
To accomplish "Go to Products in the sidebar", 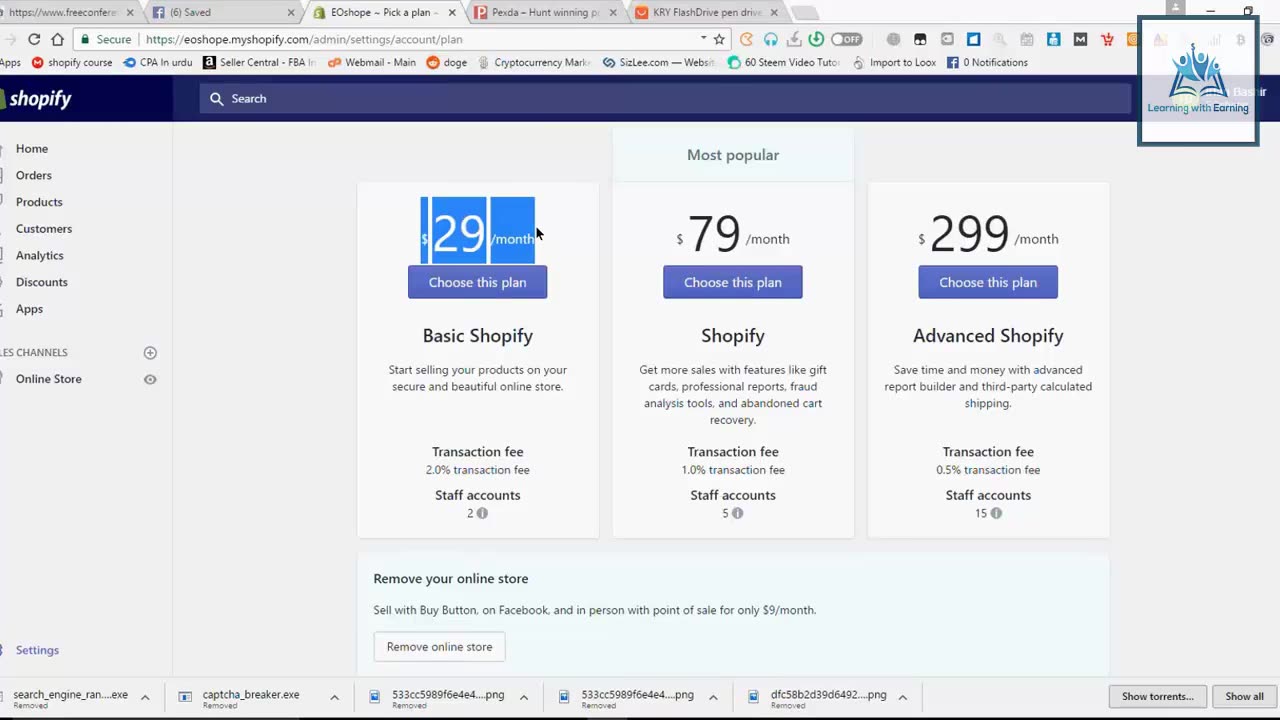I will tap(39, 202).
